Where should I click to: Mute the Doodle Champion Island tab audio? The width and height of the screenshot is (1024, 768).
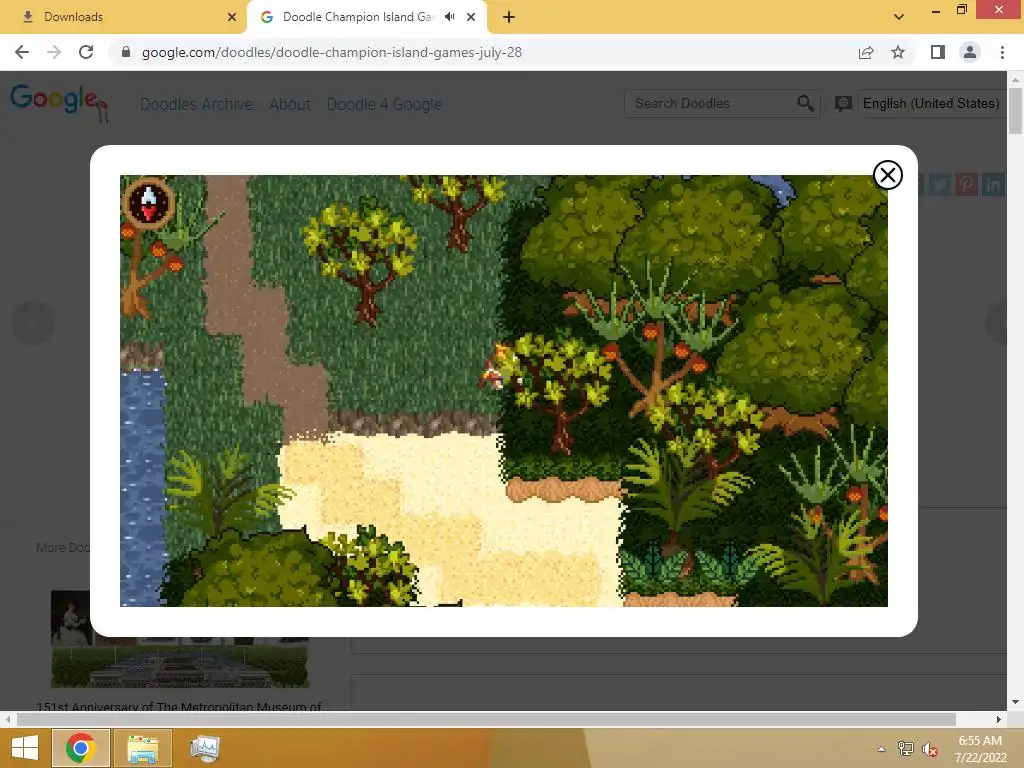(449, 17)
